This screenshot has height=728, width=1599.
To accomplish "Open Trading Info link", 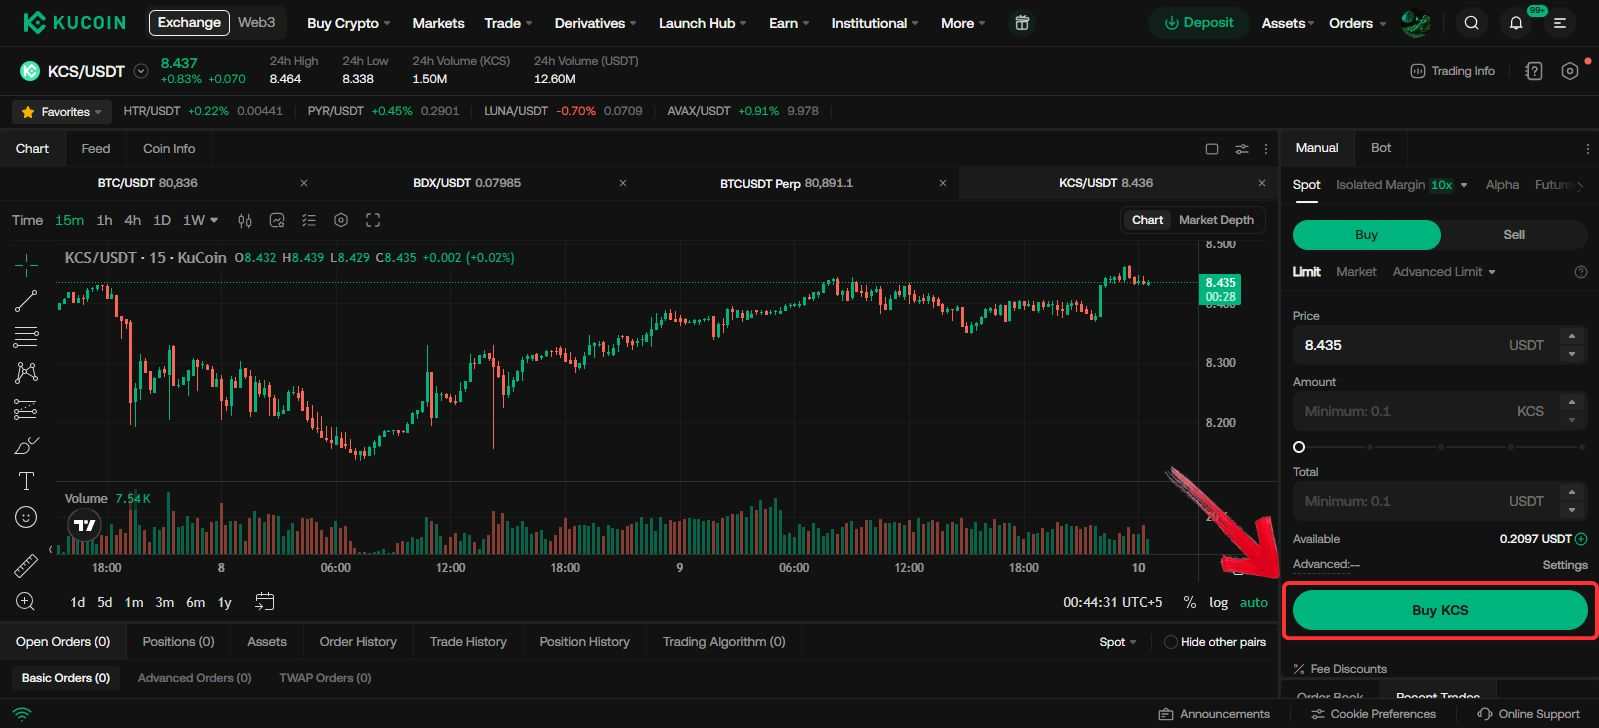I will click(x=1452, y=71).
